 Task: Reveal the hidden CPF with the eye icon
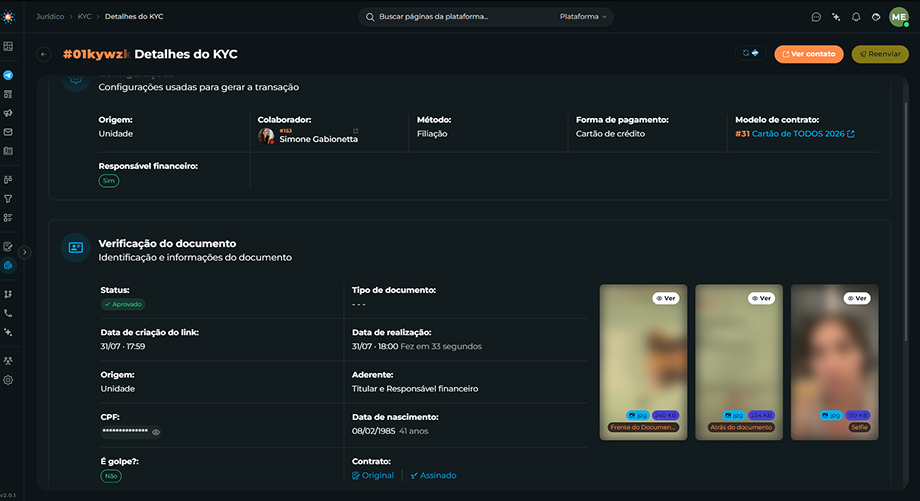(x=156, y=432)
